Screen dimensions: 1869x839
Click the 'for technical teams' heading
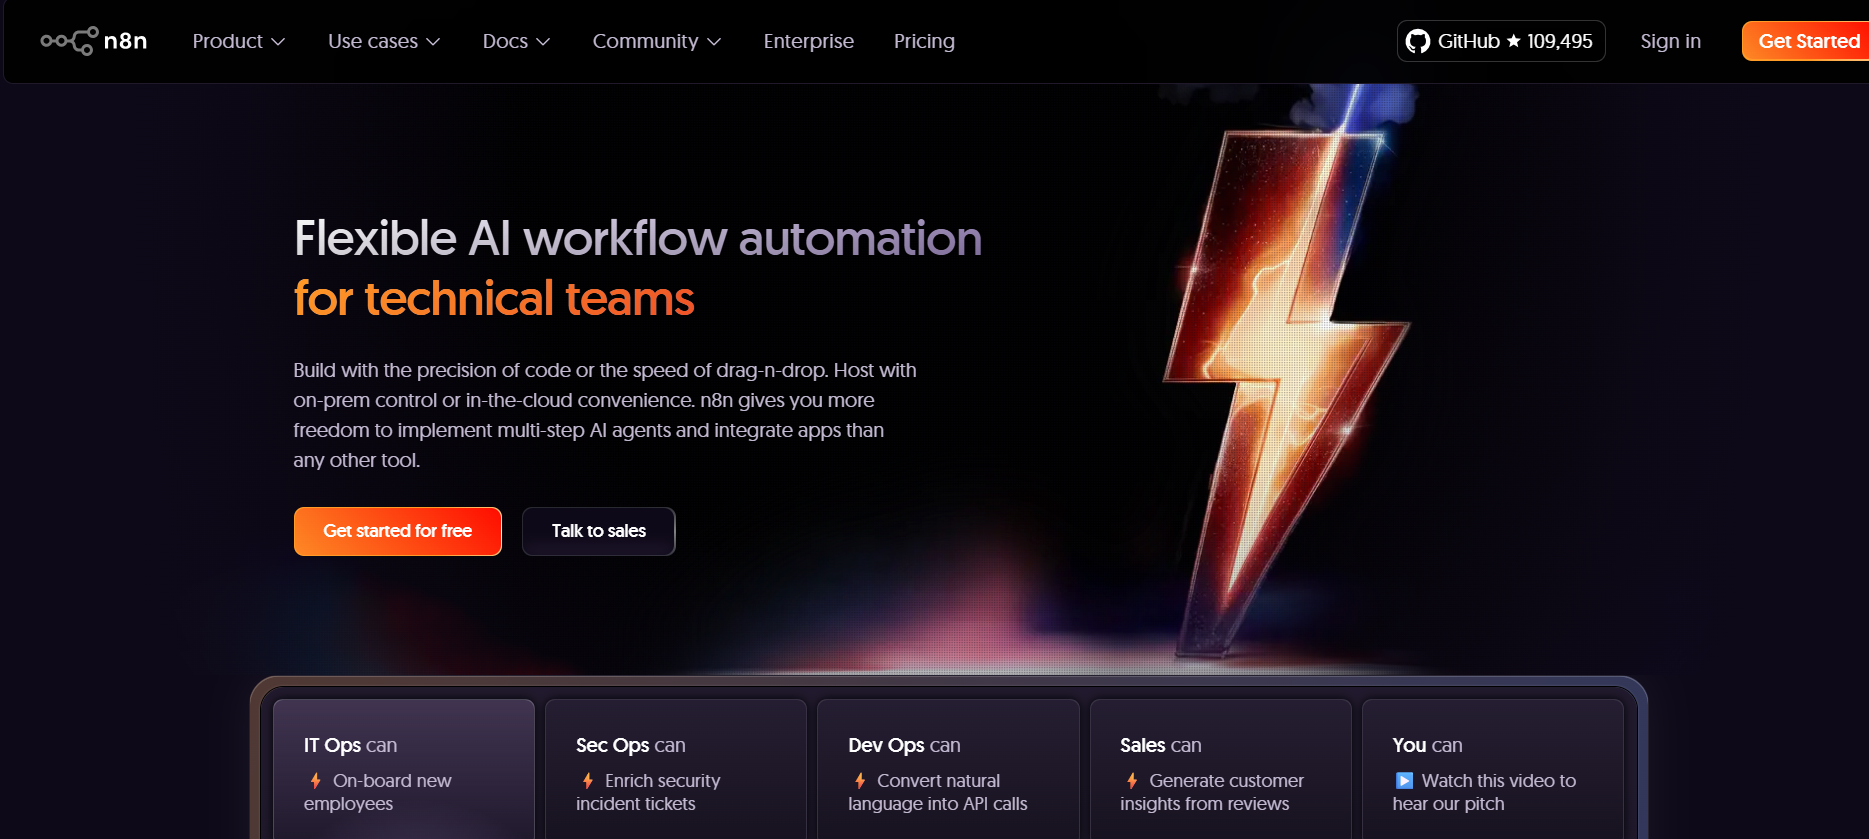pyautogui.click(x=494, y=299)
